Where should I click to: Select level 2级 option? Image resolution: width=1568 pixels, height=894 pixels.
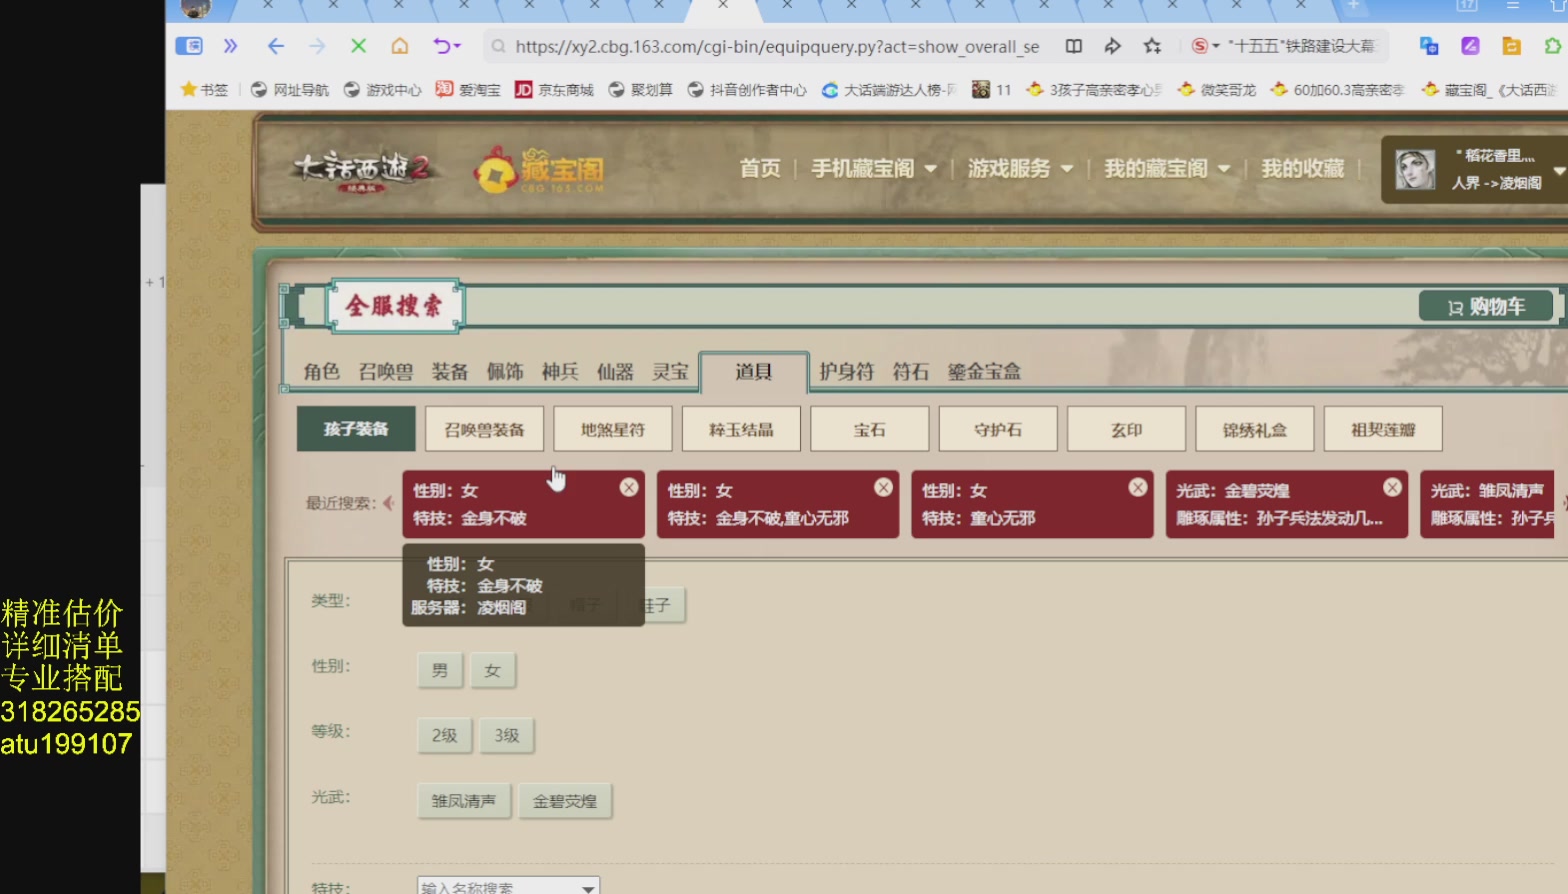coord(444,735)
